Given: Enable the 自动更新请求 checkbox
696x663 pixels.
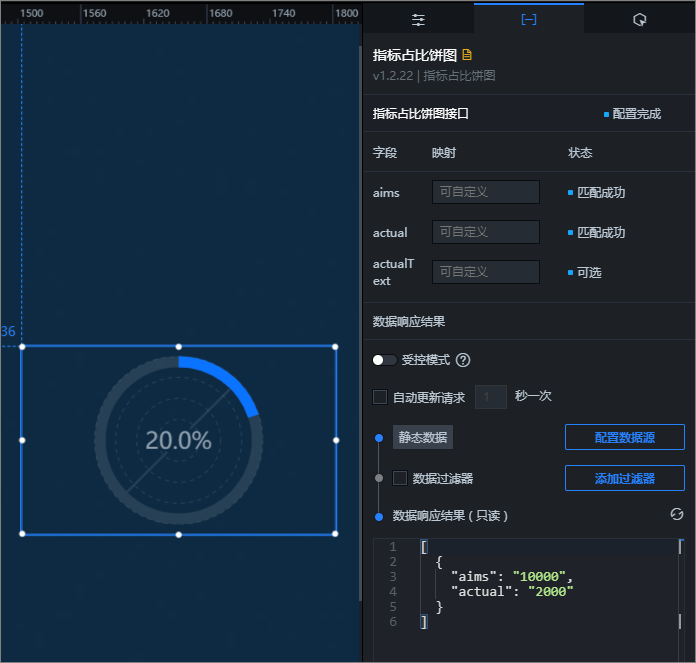Looking at the screenshot, I should click(380, 397).
